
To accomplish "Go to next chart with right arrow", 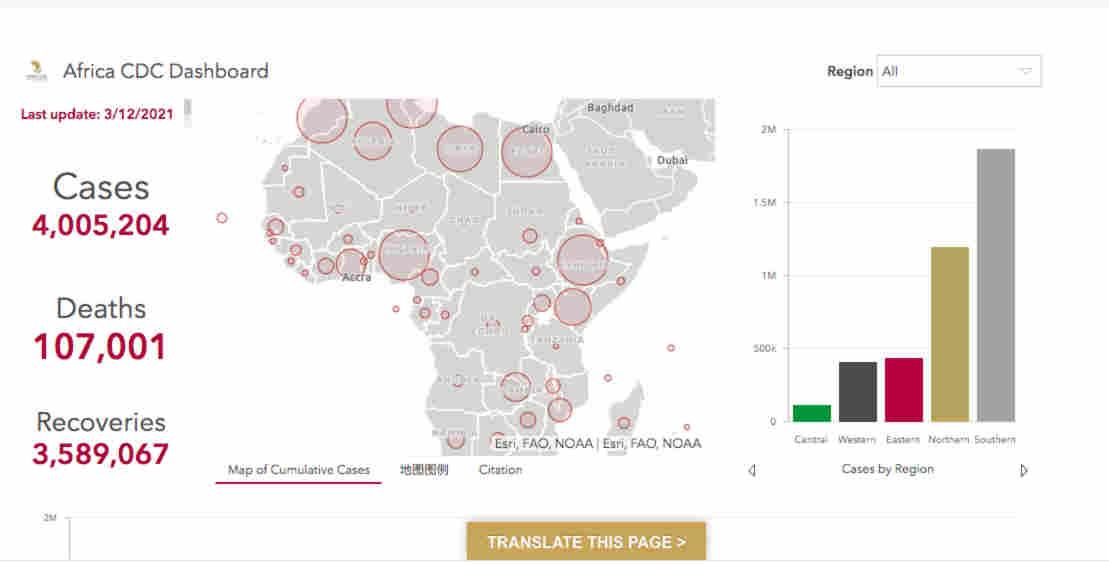I will (x=1023, y=470).
